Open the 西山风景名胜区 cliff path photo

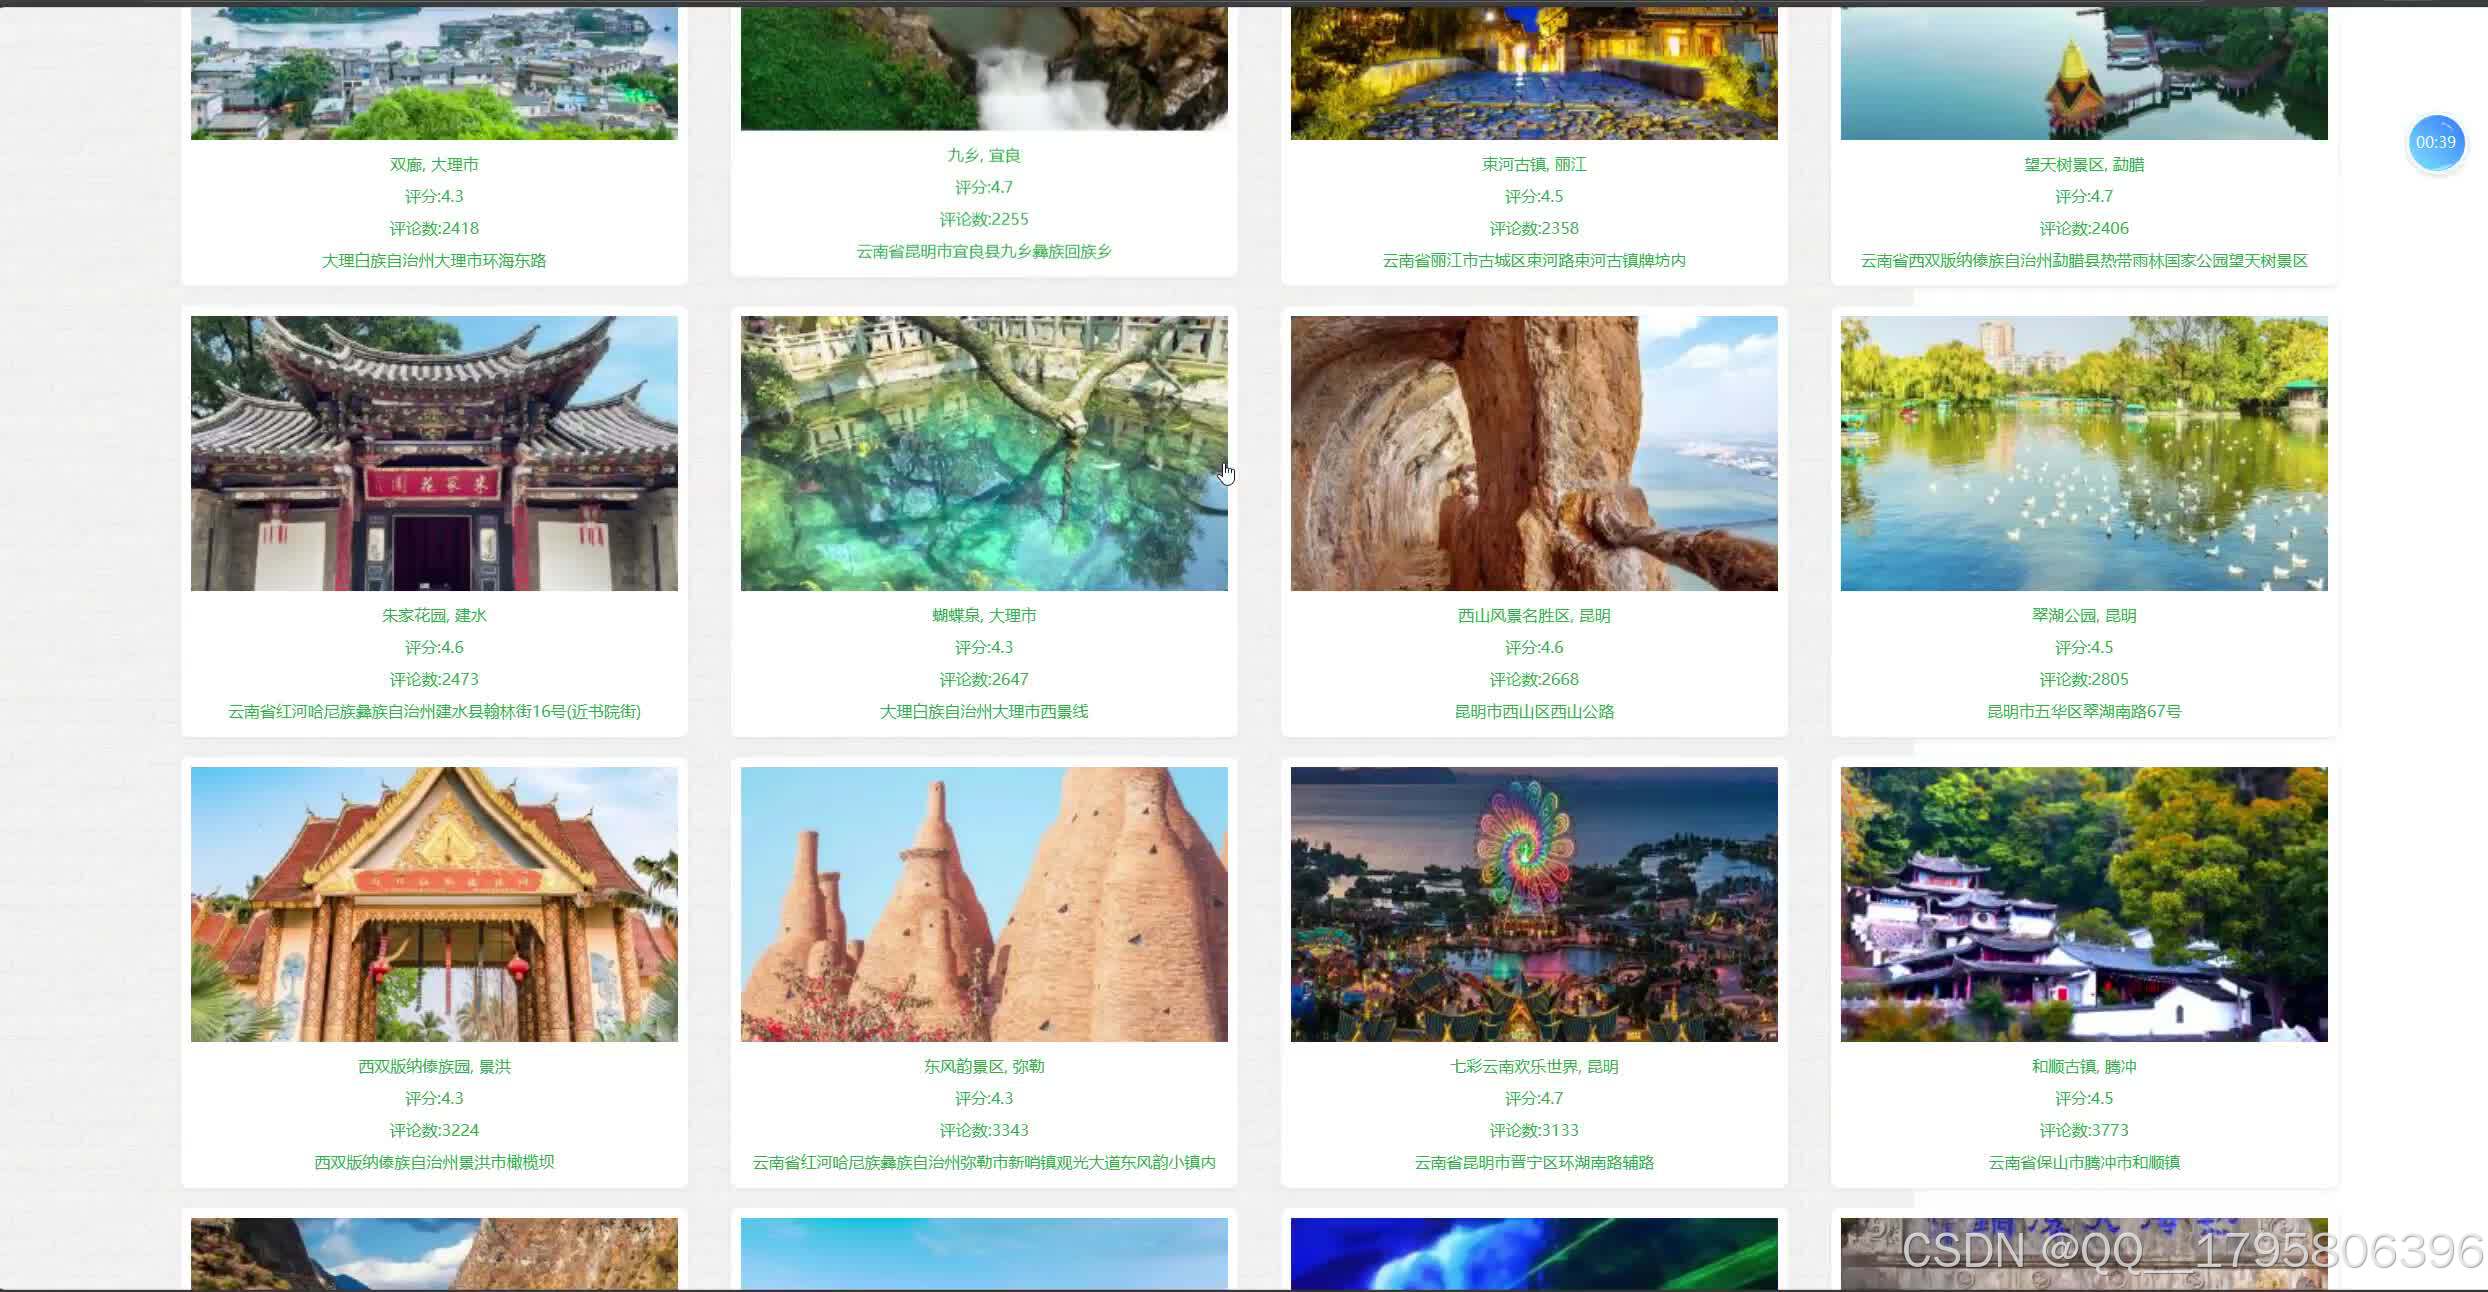[x=1534, y=453]
